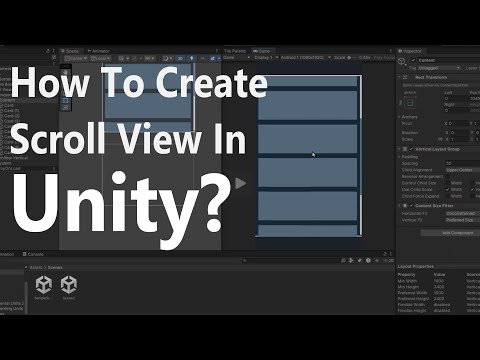Click the Scale X field

(458, 139)
